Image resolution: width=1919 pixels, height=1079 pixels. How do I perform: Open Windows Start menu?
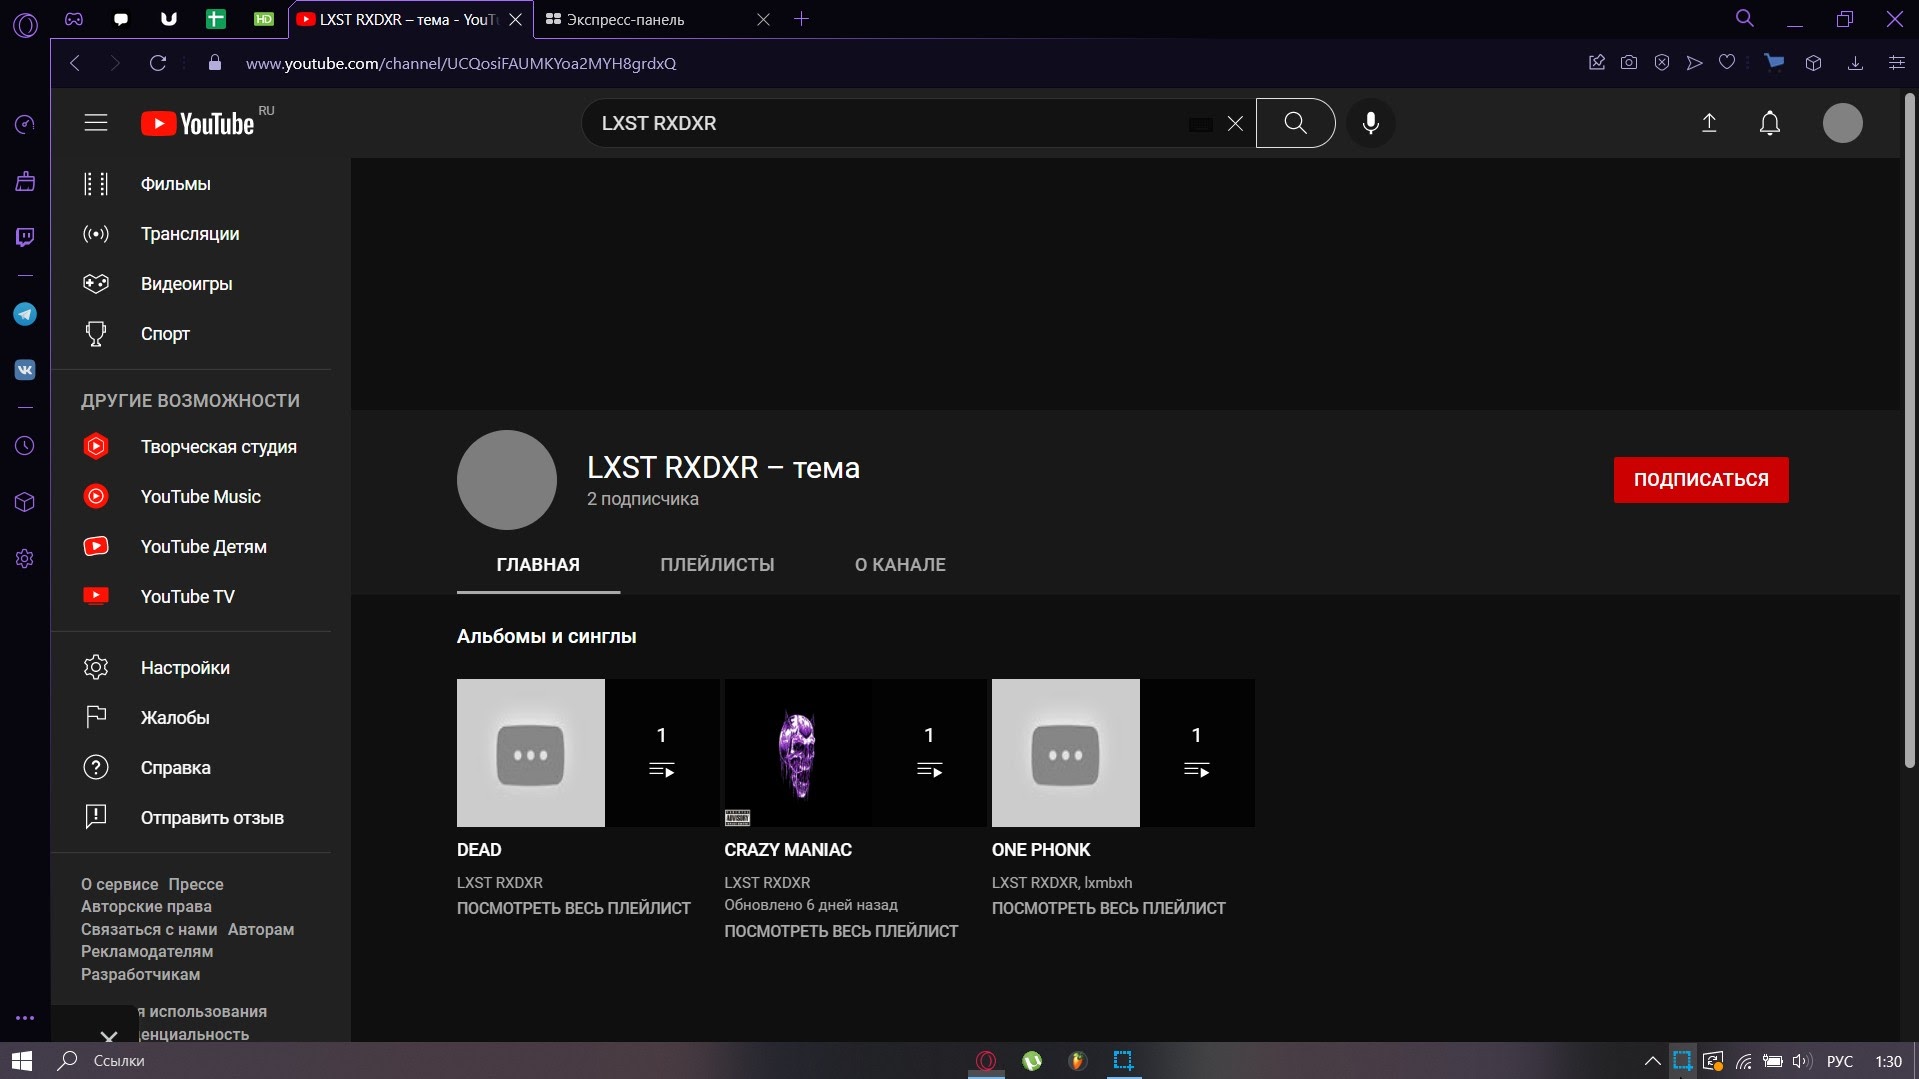click(x=22, y=1061)
